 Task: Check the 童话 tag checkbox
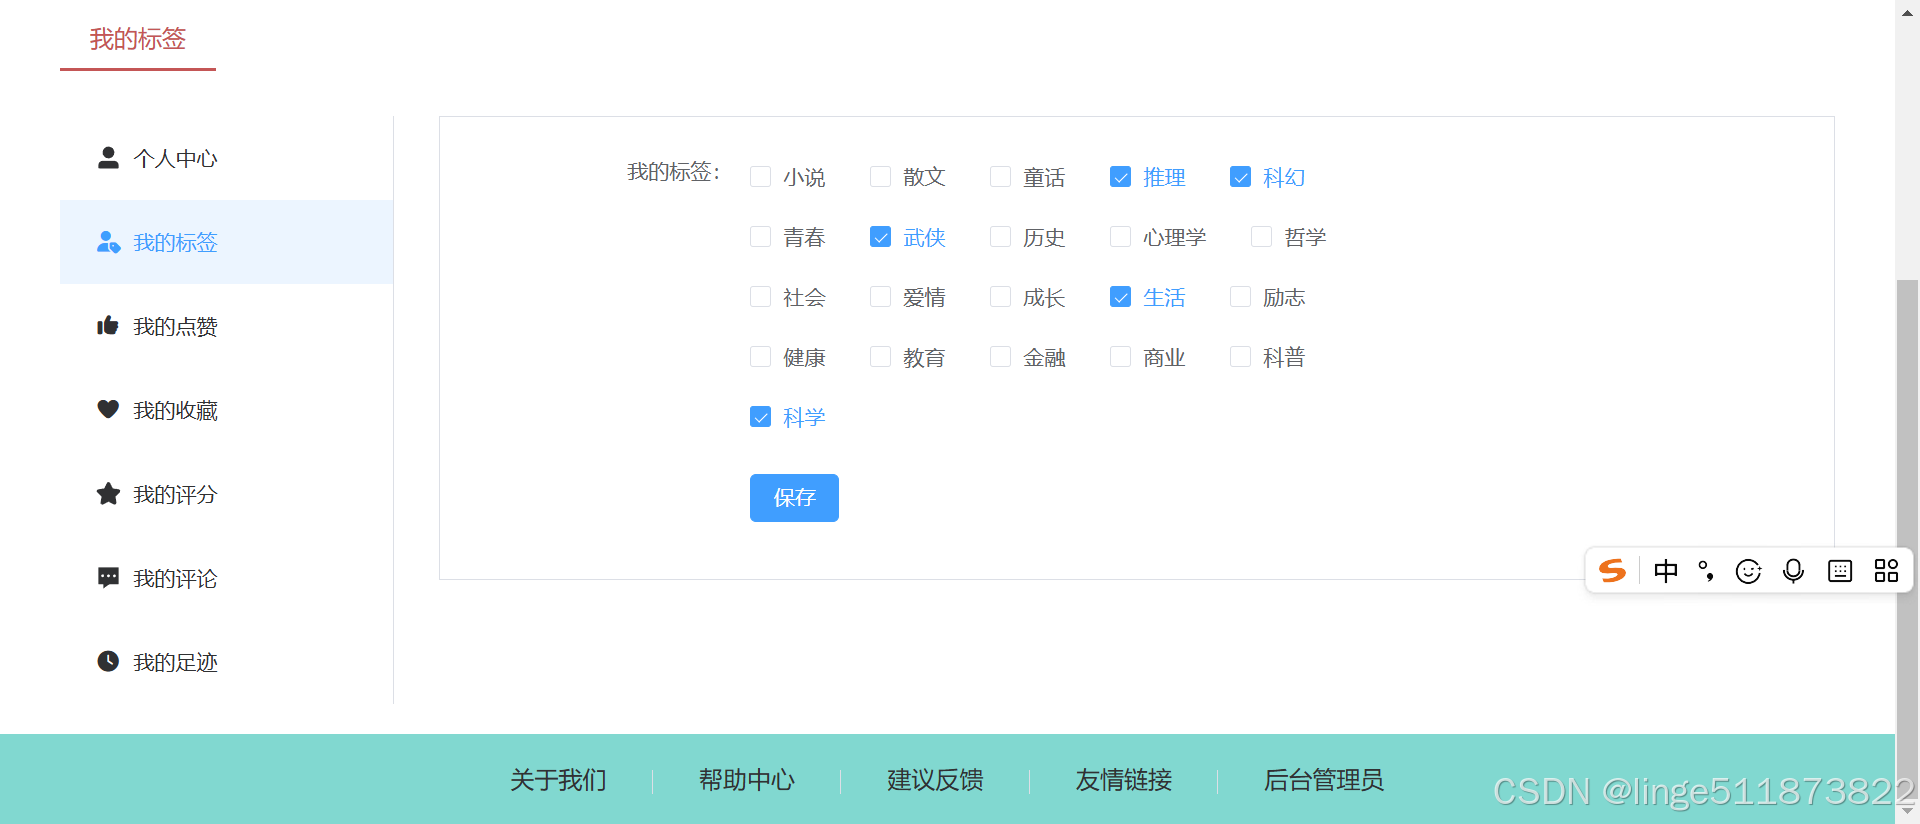(x=1000, y=177)
